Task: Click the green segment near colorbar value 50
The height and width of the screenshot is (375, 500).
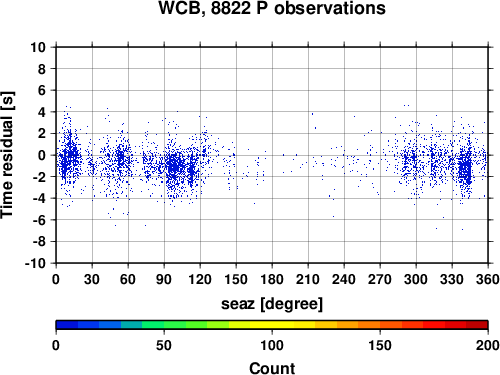Action: (x=164, y=324)
